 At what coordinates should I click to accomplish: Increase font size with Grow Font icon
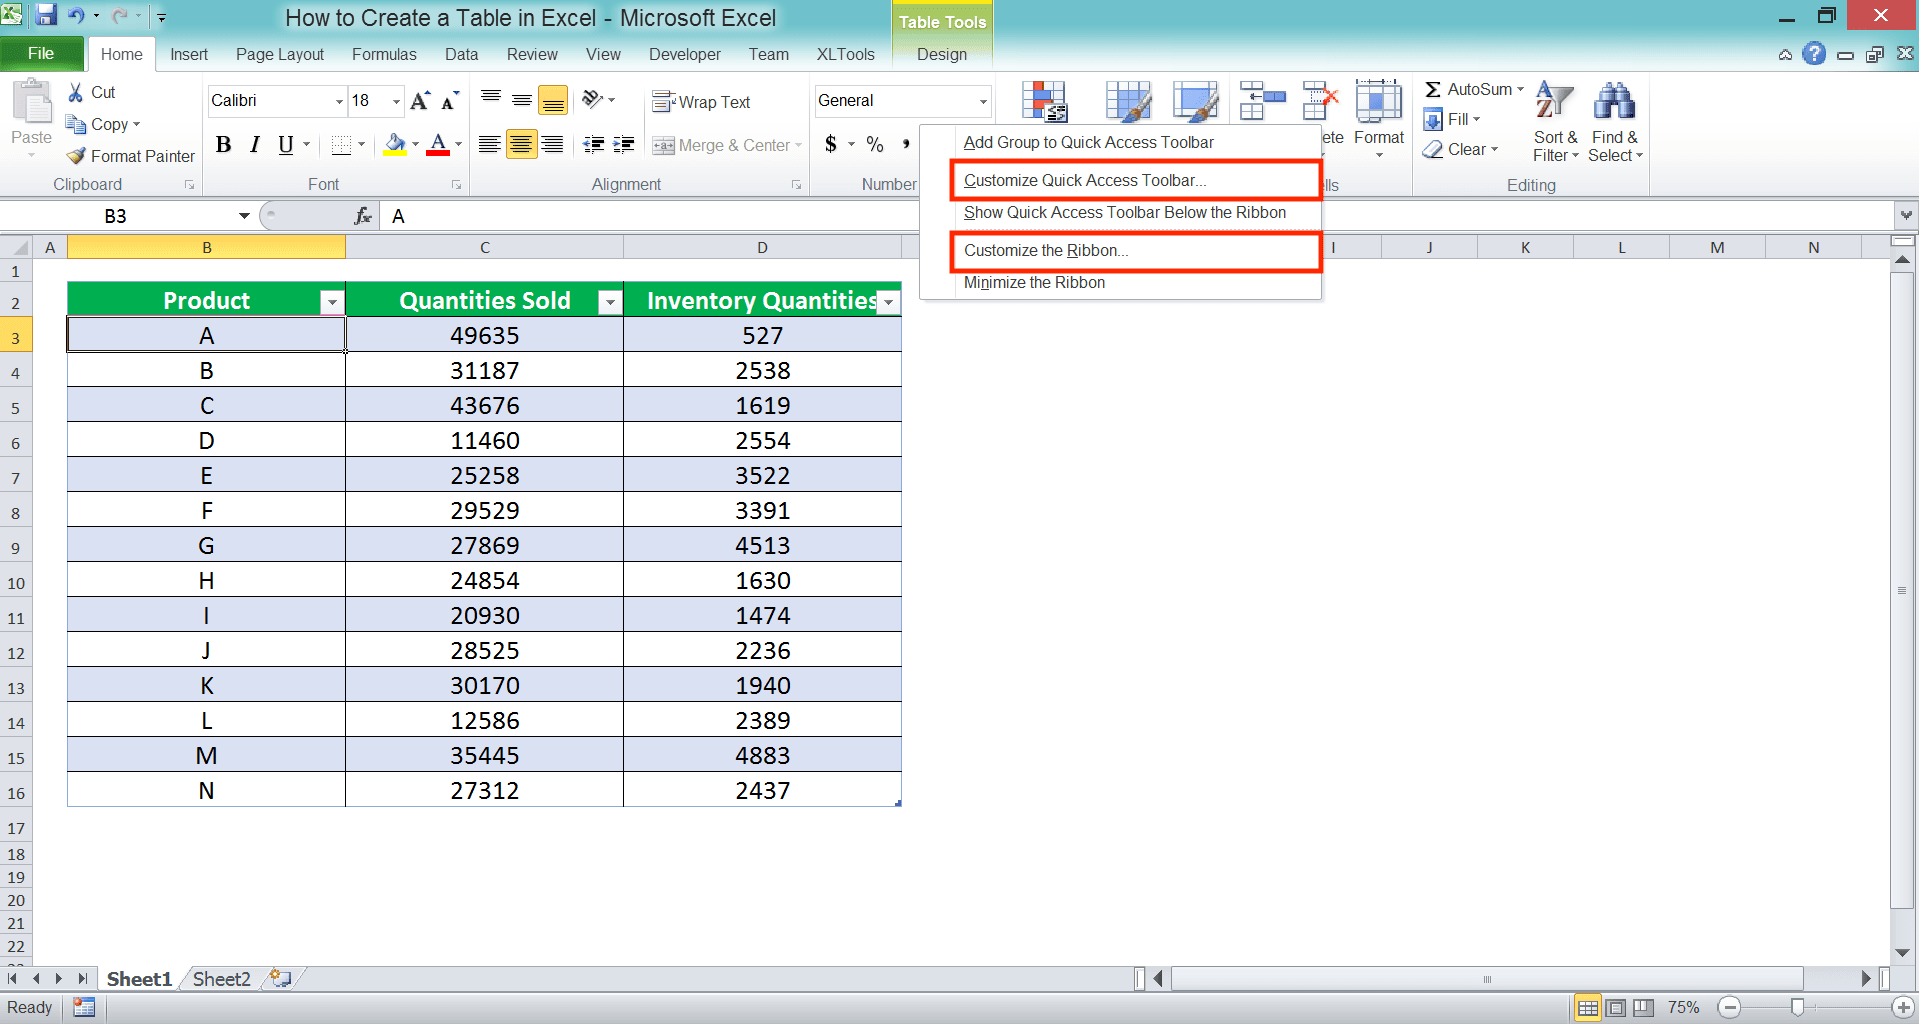pos(420,100)
